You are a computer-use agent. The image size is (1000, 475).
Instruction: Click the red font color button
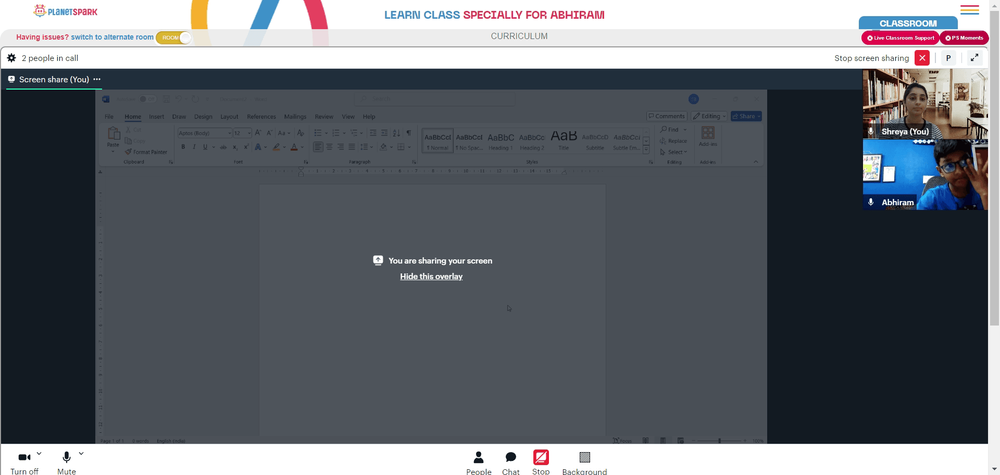click(x=294, y=147)
